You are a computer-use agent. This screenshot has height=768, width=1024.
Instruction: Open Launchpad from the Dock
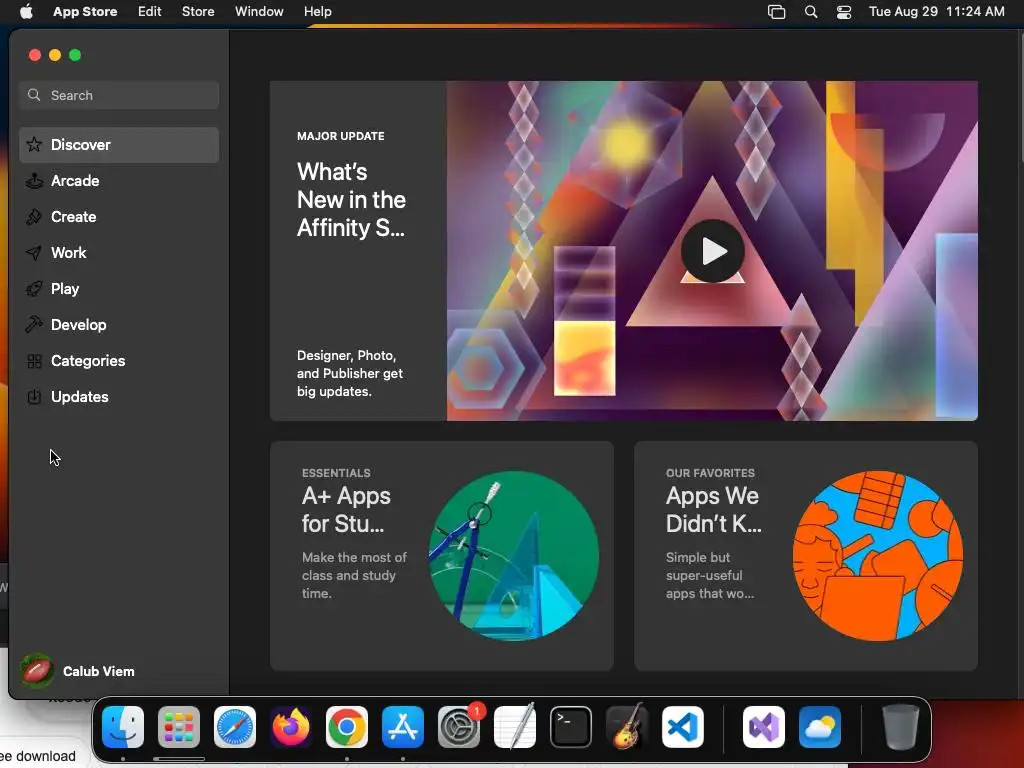tap(179, 727)
